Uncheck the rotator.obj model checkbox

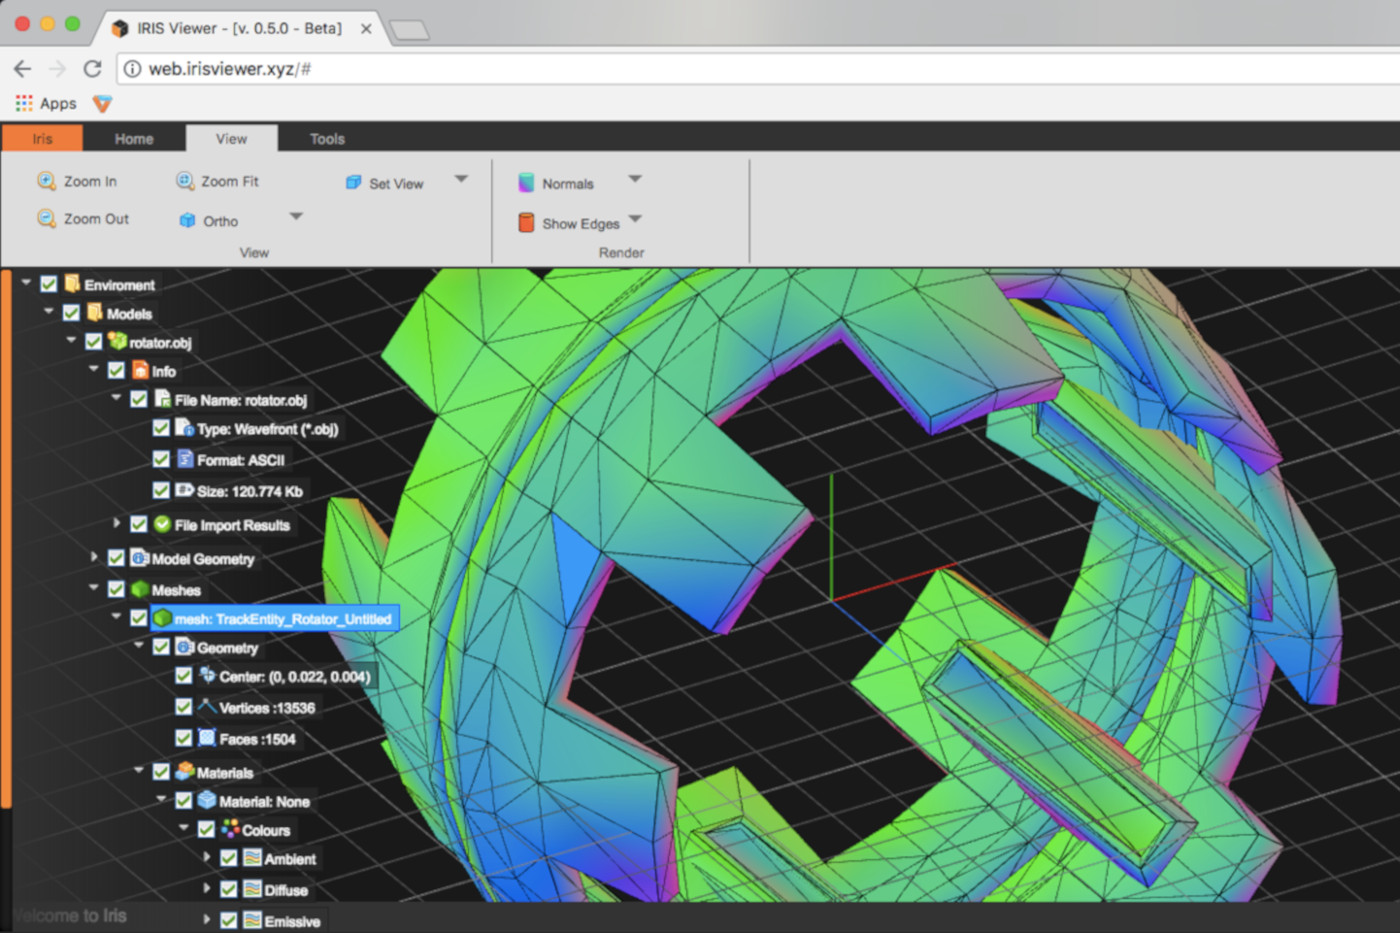(x=93, y=342)
